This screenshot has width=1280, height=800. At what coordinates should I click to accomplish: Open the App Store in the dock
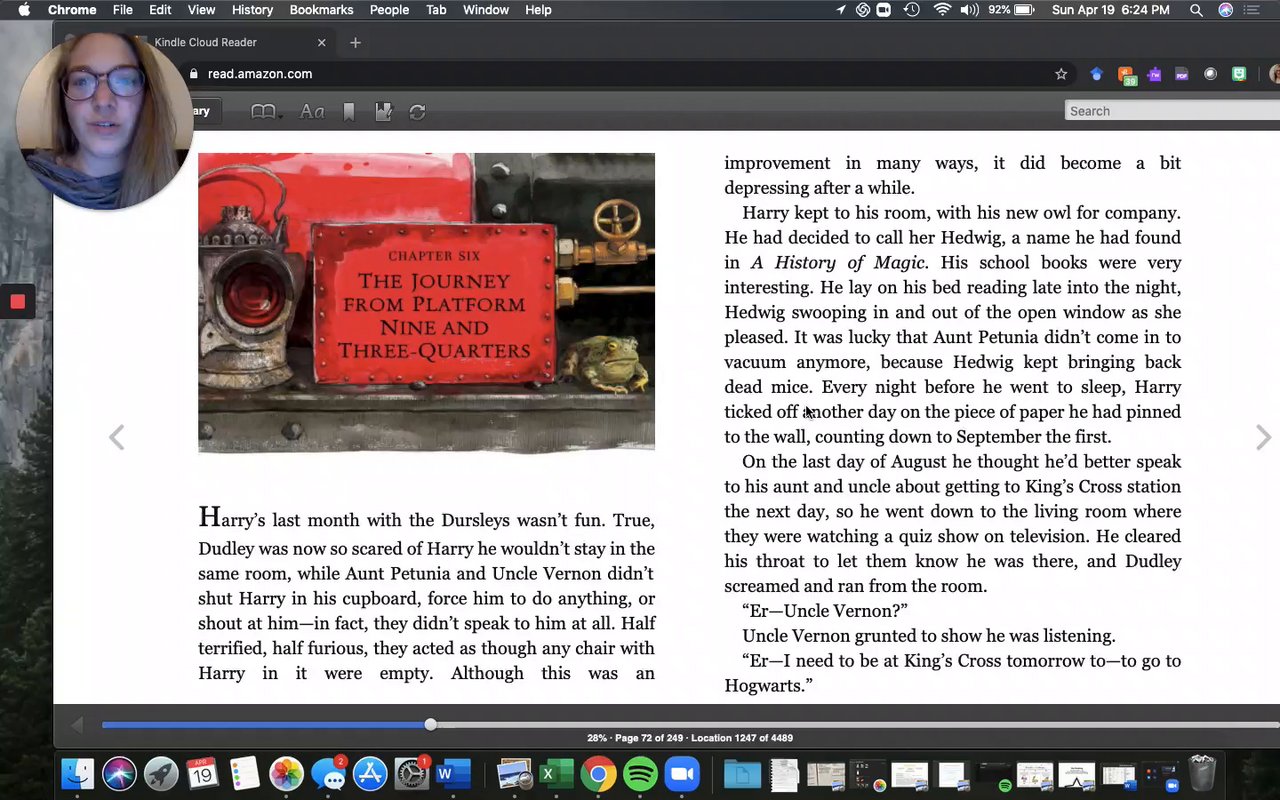click(370, 774)
